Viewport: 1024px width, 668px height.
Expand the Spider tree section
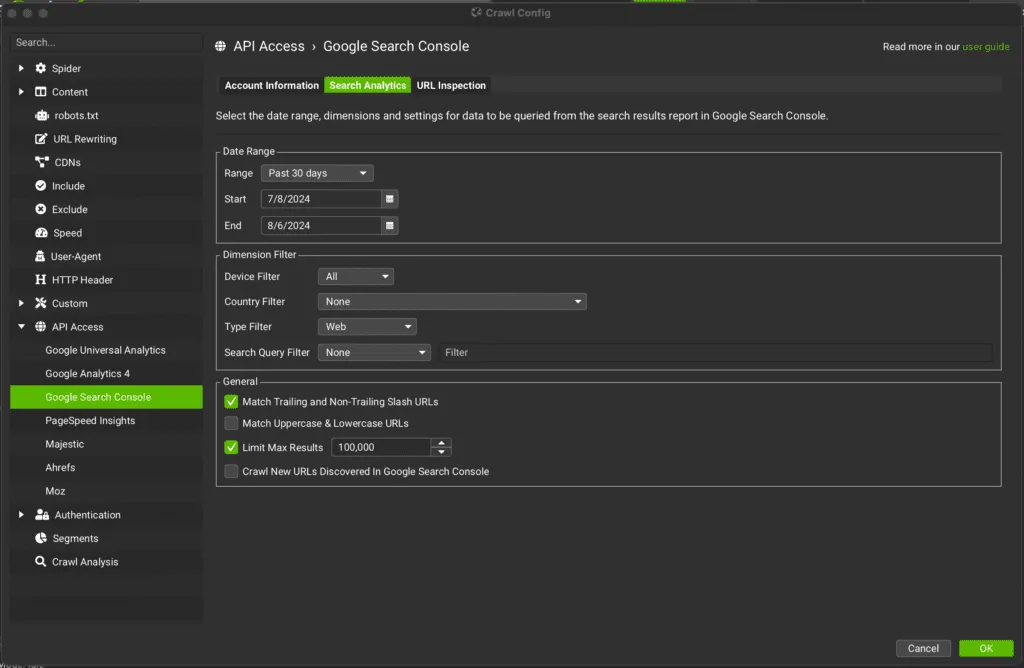[x=21, y=68]
